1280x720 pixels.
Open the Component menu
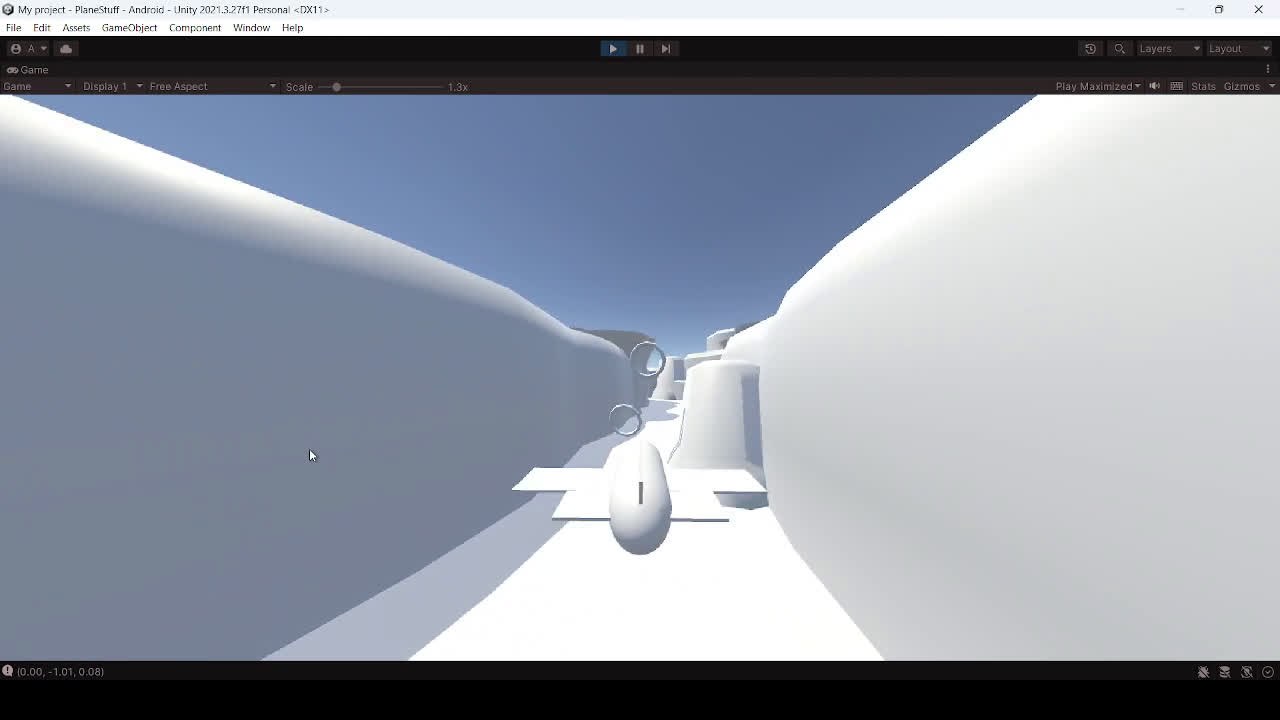tap(195, 28)
